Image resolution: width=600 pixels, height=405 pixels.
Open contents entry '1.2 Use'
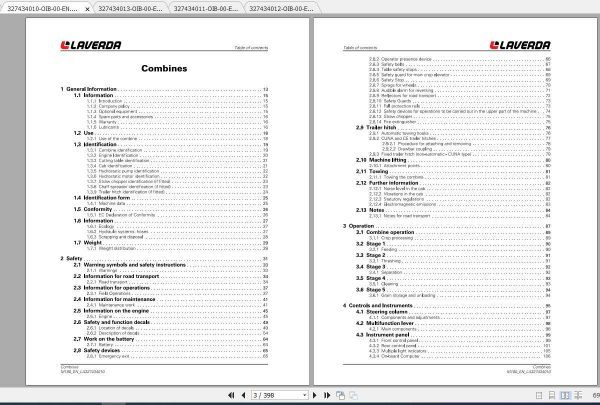pyautogui.click(x=171, y=133)
